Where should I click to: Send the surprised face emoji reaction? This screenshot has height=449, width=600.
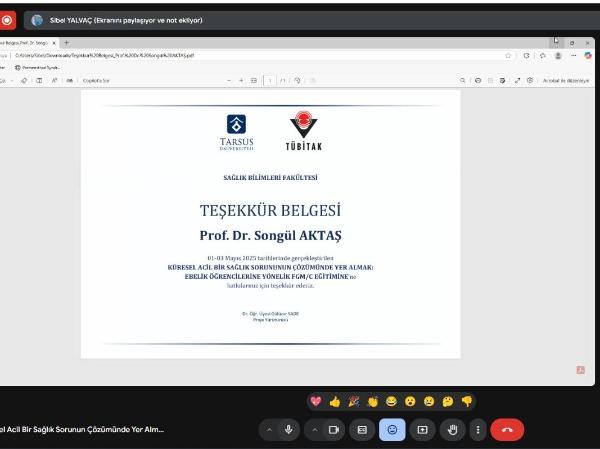(x=410, y=401)
